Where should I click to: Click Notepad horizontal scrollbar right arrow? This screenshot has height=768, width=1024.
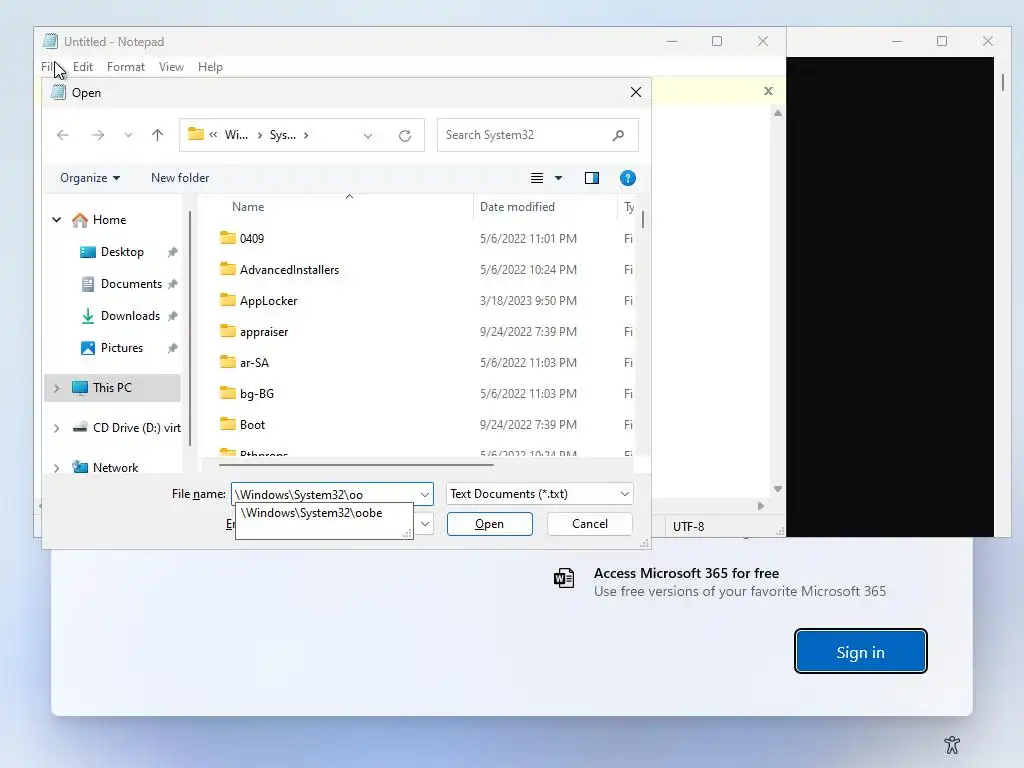pyautogui.click(x=761, y=505)
